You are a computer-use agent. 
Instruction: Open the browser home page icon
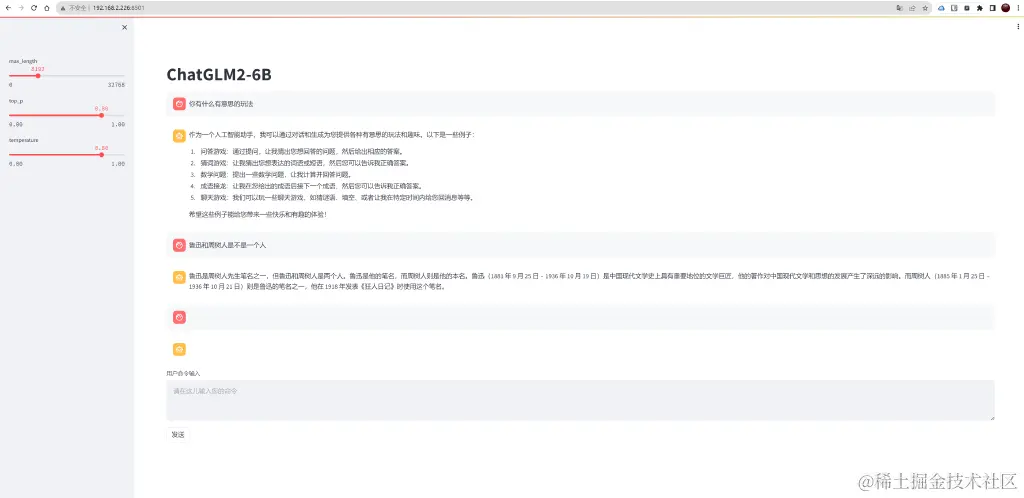coord(46,8)
